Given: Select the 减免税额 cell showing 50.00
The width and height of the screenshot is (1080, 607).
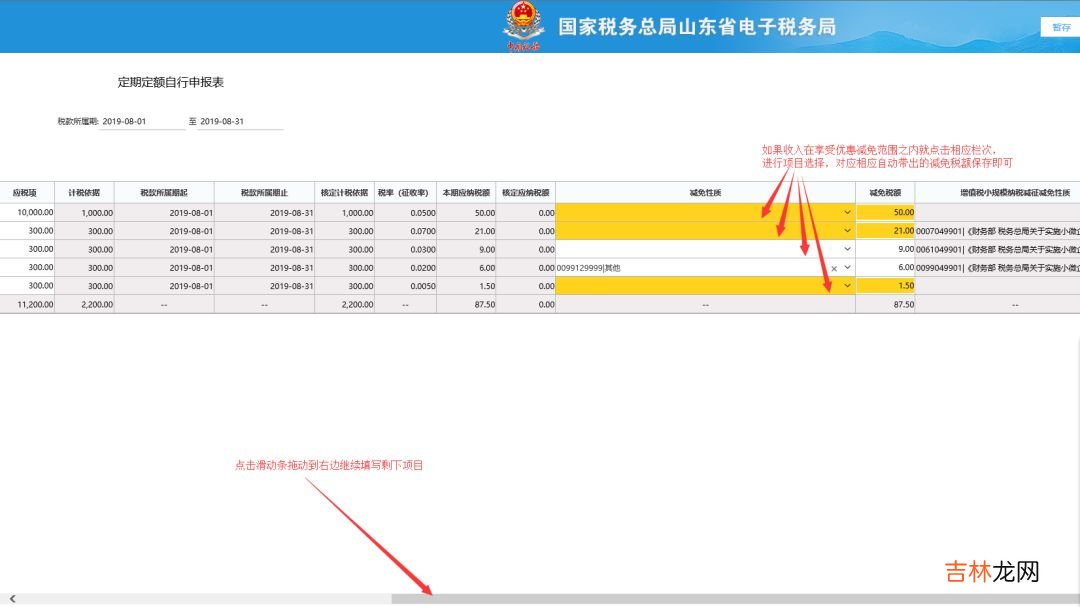Looking at the screenshot, I should click(x=885, y=212).
